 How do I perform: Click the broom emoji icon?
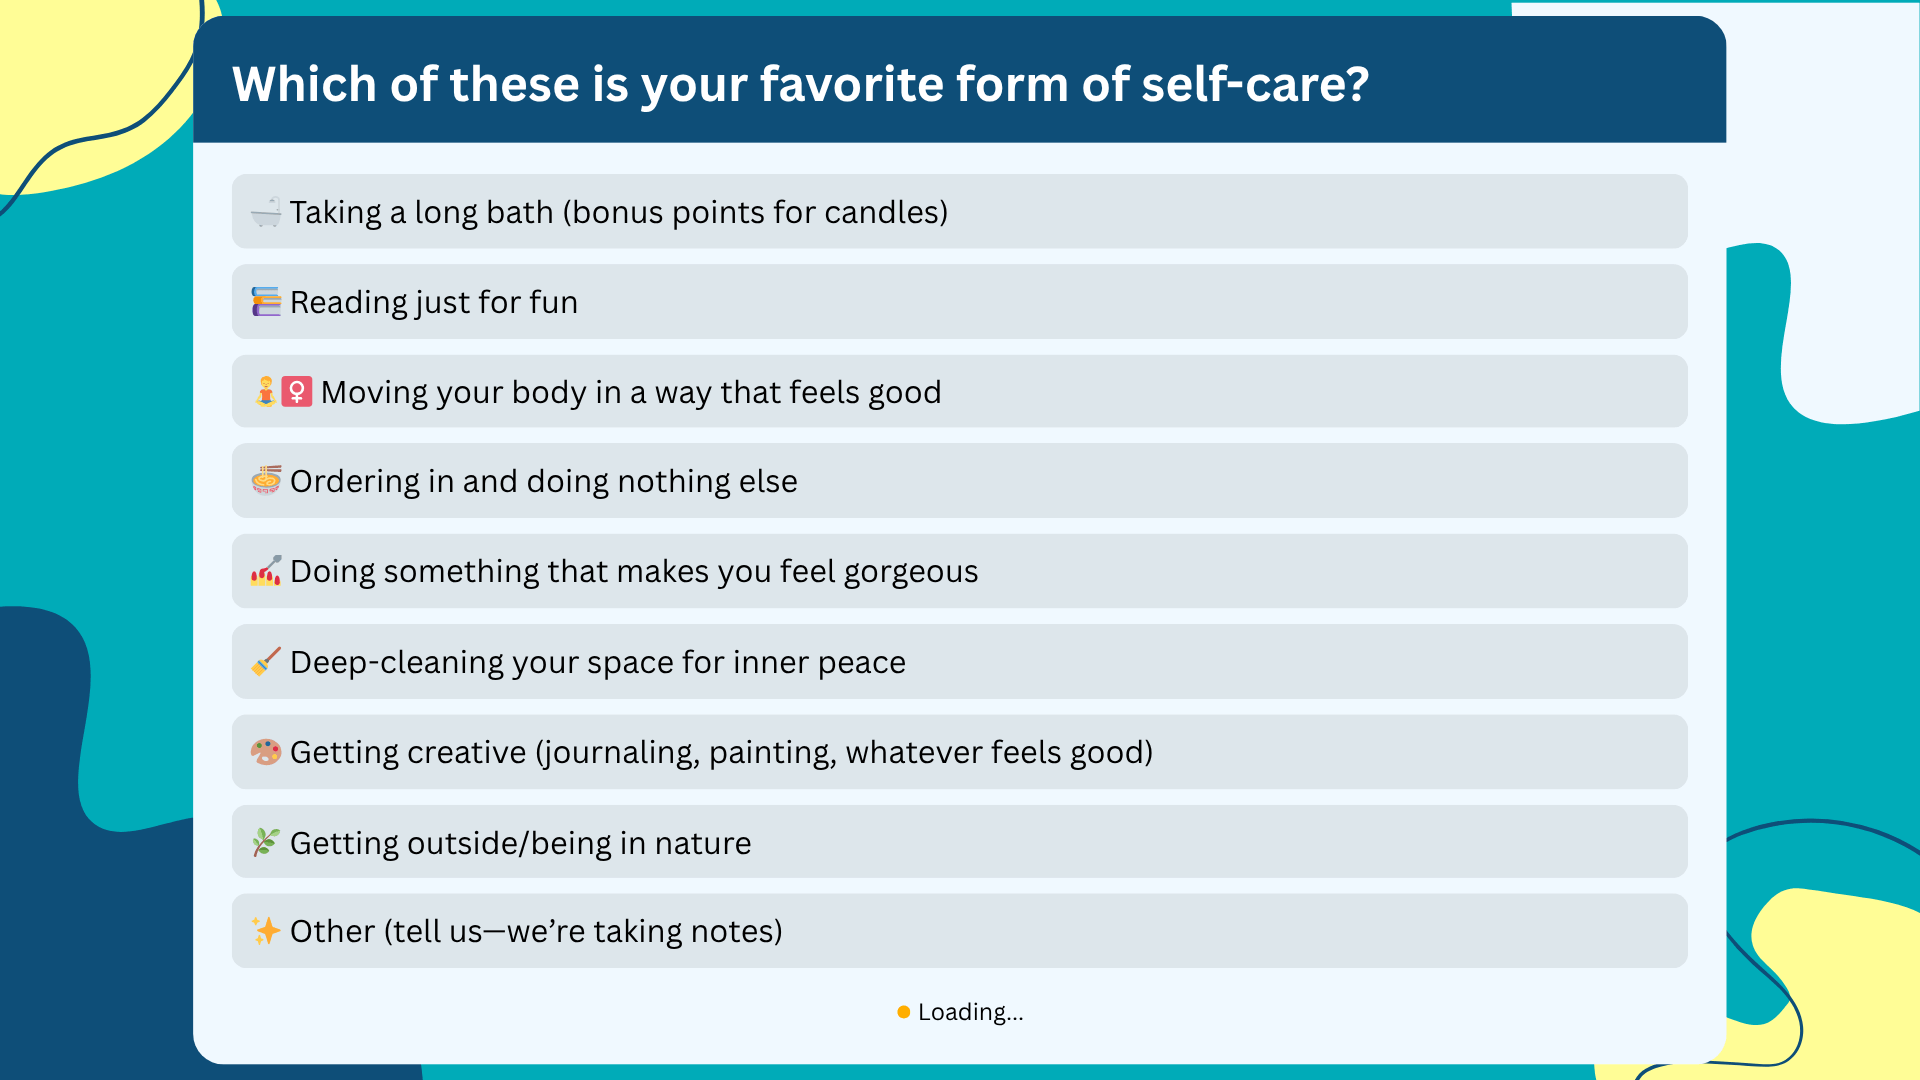point(266,662)
